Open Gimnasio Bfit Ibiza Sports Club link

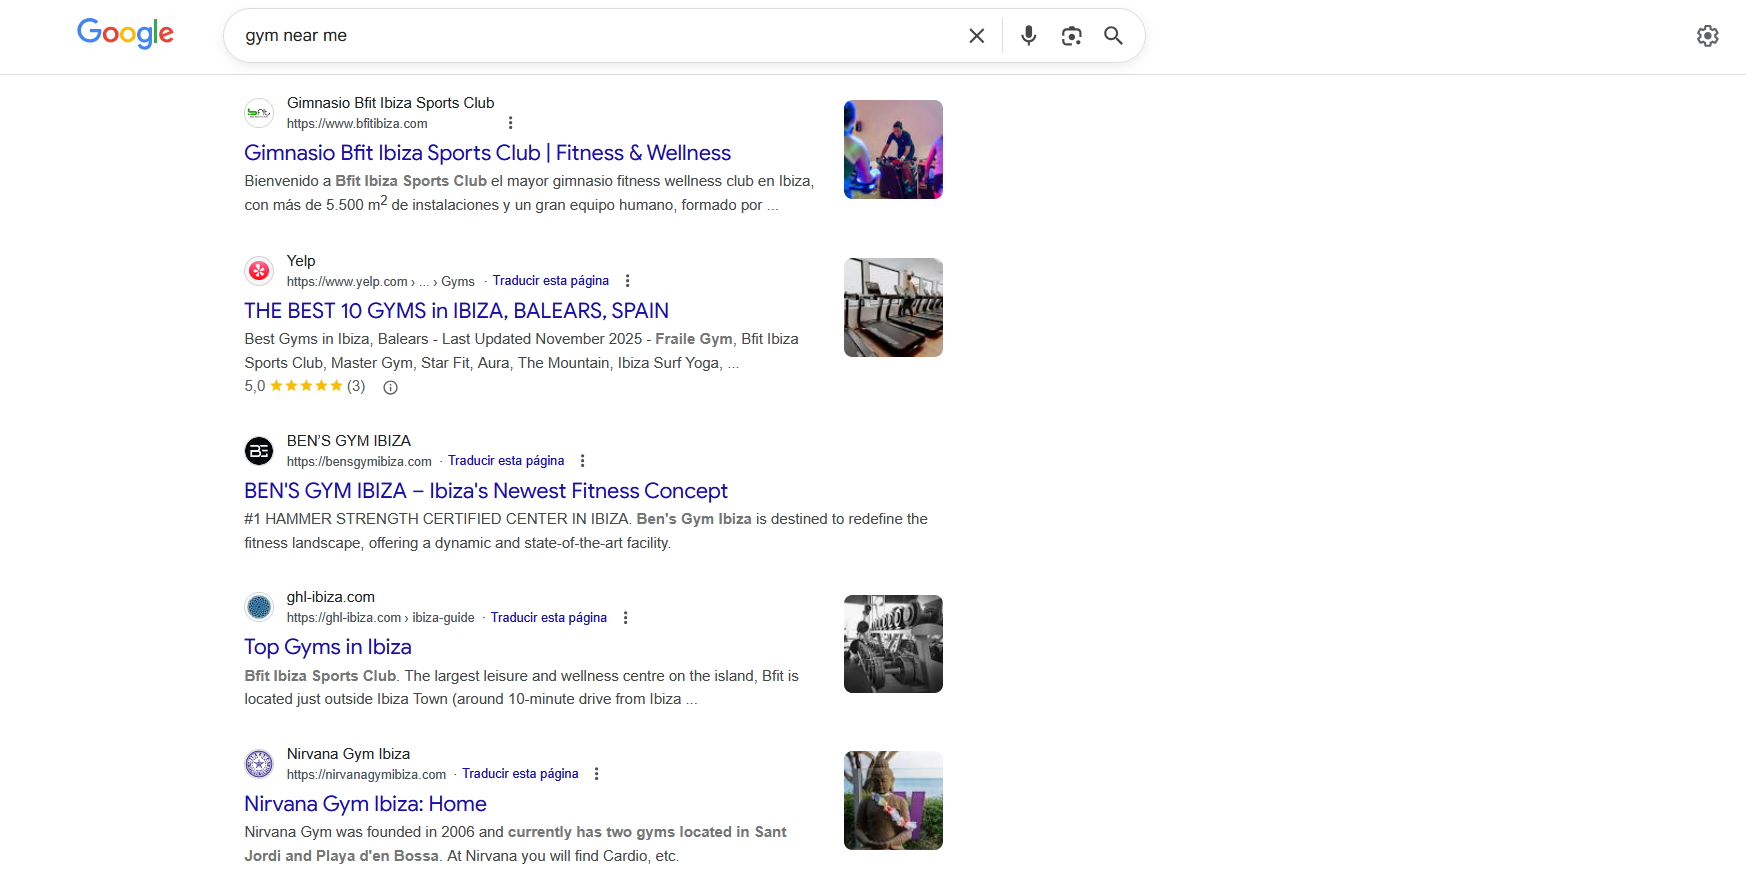click(x=487, y=153)
